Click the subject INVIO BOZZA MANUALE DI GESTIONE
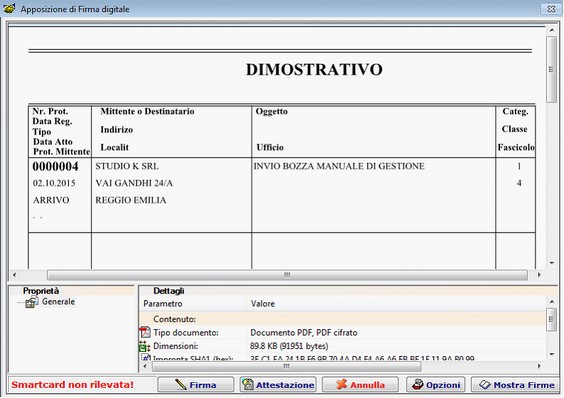The width and height of the screenshot is (564, 398). point(339,166)
